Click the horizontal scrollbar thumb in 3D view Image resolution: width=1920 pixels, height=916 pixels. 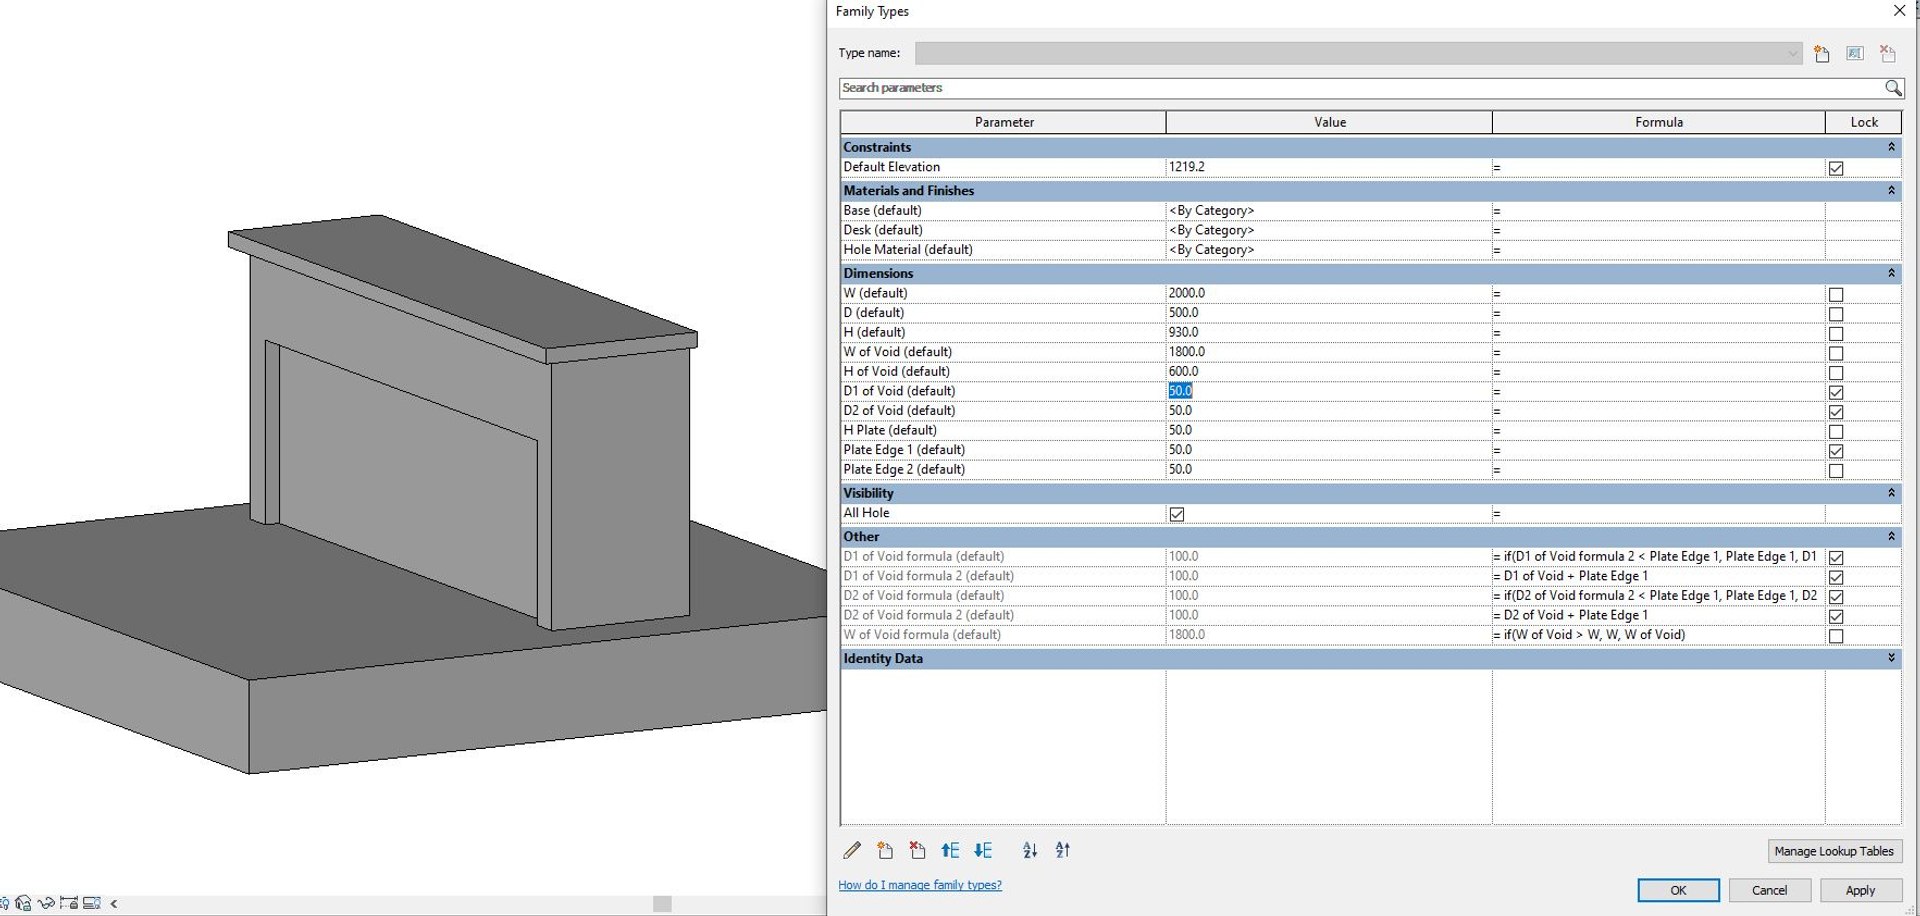pyautogui.click(x=662, y=904)
